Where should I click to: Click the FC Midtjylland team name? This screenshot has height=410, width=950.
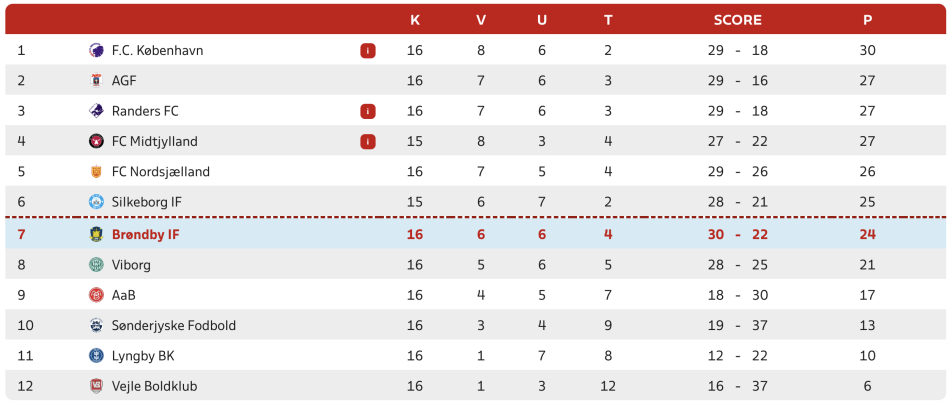[154, 142]
